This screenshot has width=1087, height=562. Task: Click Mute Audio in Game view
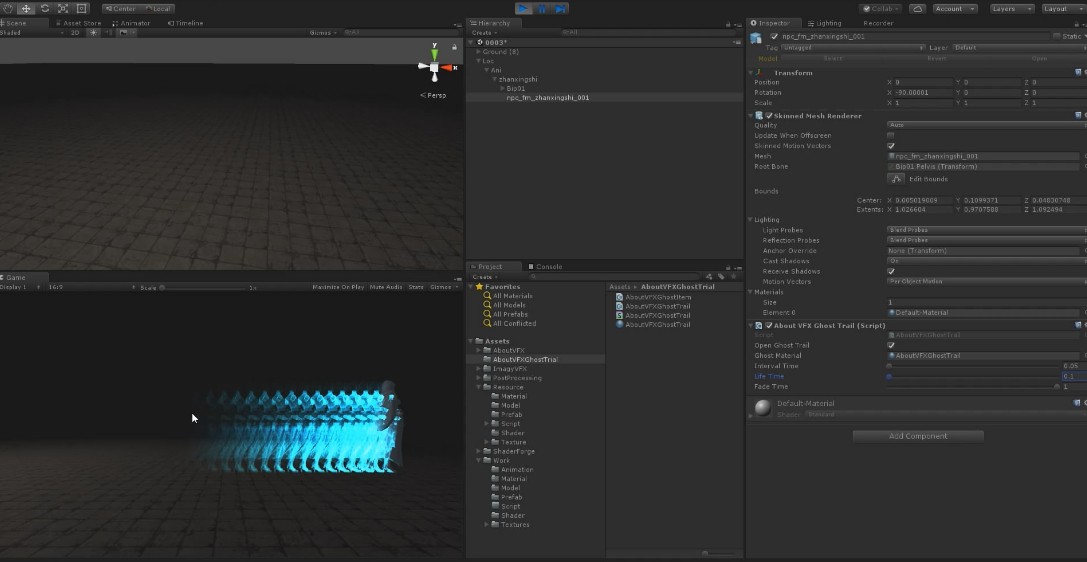coord(386,287)
